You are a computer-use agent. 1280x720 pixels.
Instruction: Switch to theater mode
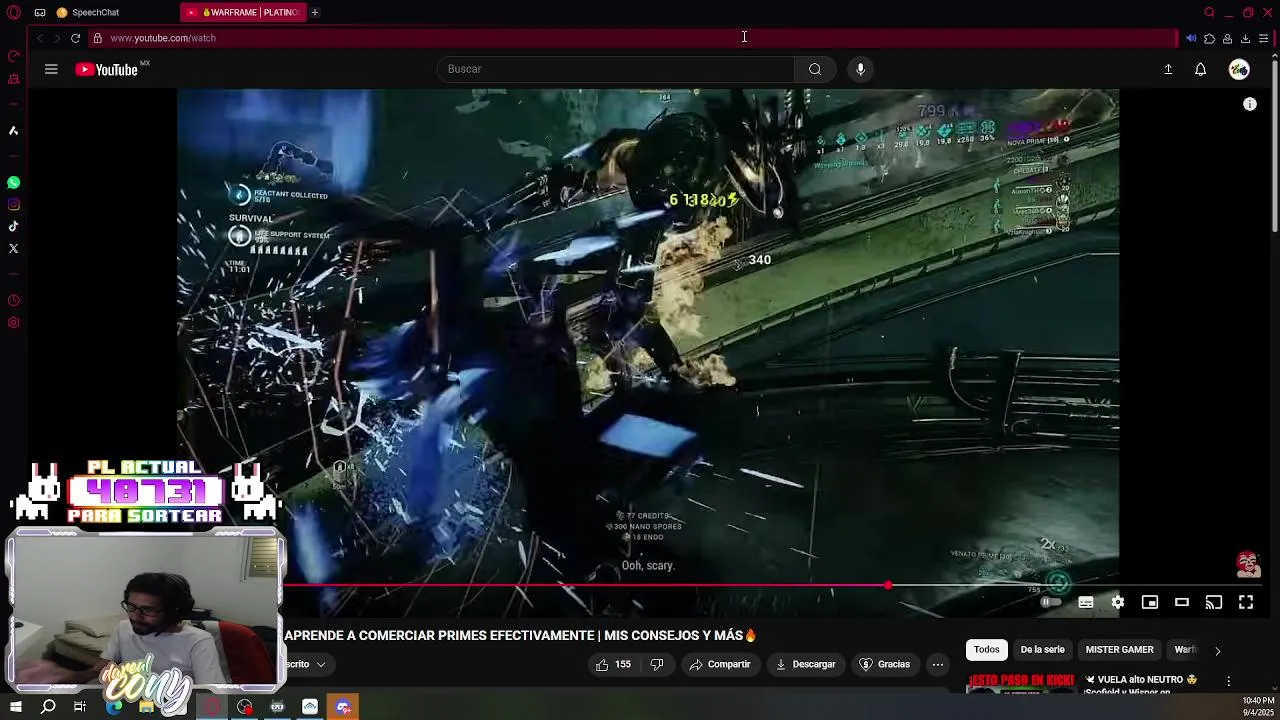[1181, 602]
